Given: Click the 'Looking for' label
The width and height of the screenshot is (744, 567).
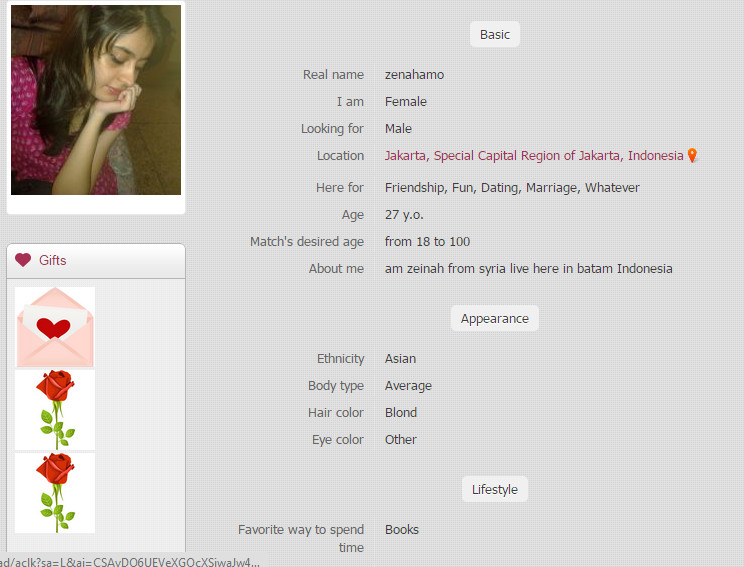Looking at the screenshot, I should [332, 129].
